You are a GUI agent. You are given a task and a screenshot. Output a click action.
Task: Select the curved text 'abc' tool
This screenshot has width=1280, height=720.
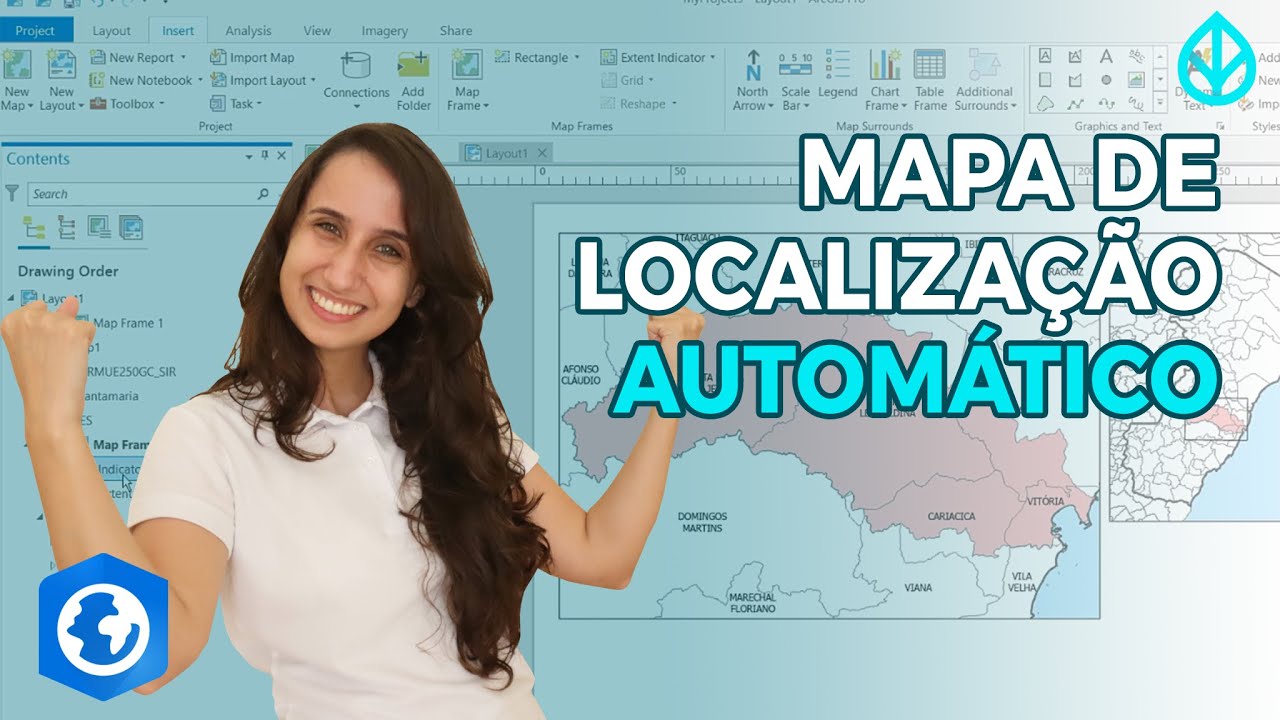[x=1136, y=56]
